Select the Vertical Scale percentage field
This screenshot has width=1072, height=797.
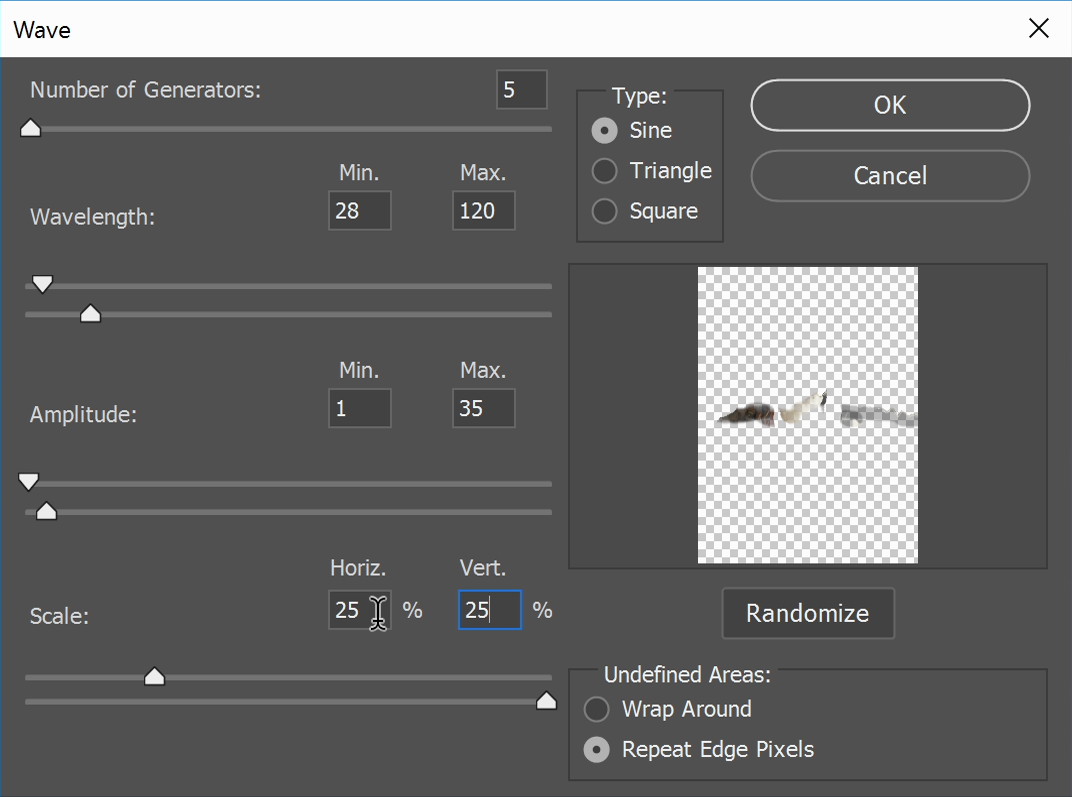point(489,610)
